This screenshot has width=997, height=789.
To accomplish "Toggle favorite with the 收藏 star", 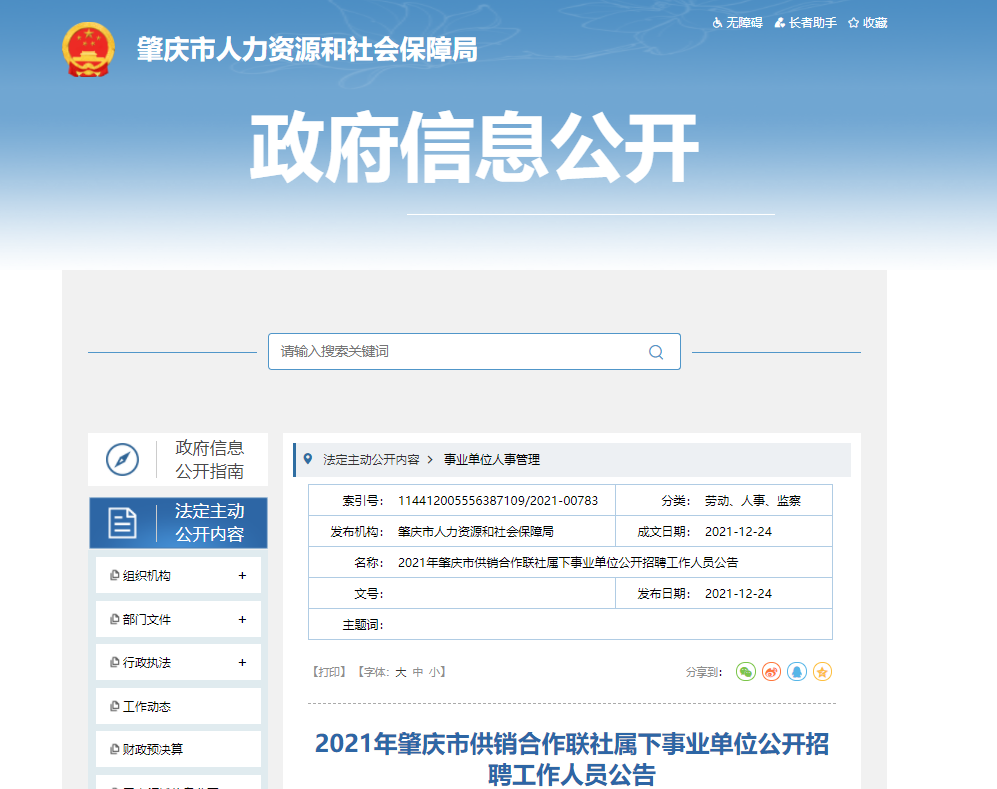I will pyautogui.click(x=867, y=22).
